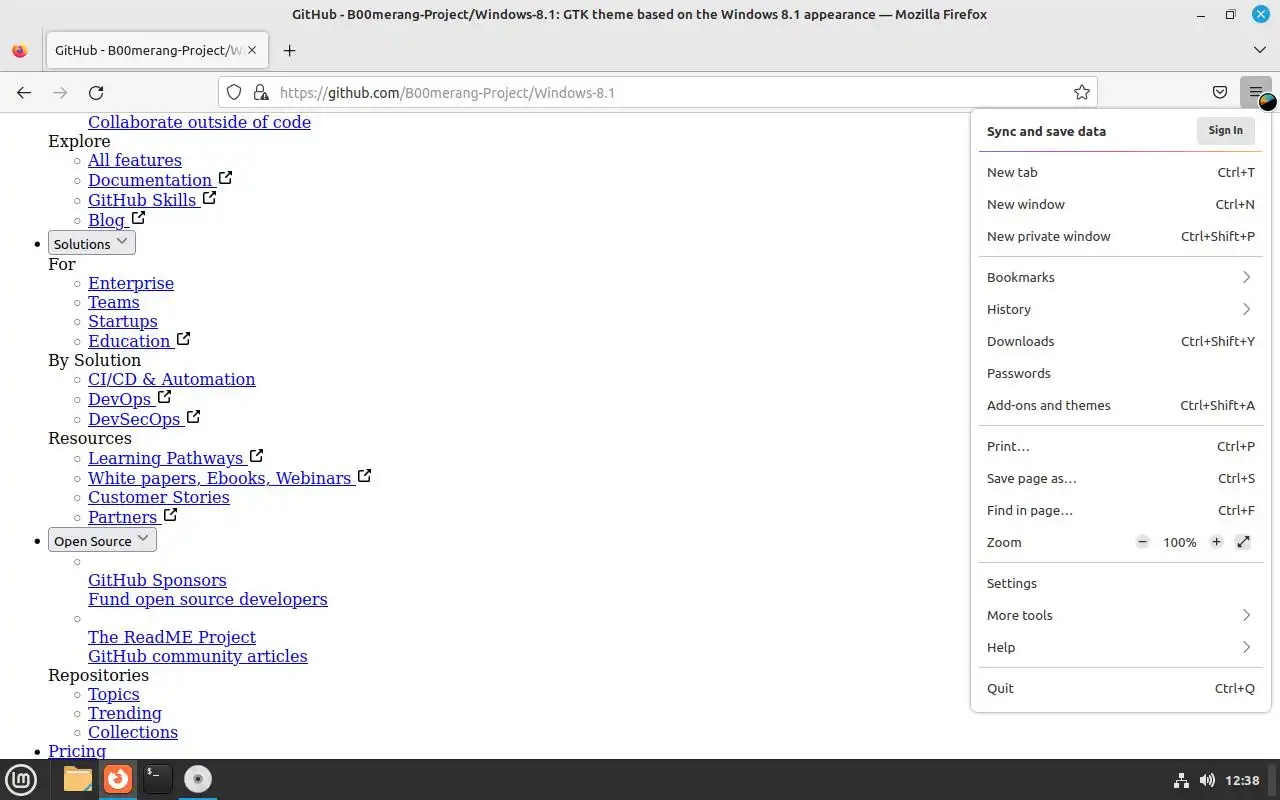Click the List all tabs chevron
Screen dimensions: 1280x800
click(1259, 50)
